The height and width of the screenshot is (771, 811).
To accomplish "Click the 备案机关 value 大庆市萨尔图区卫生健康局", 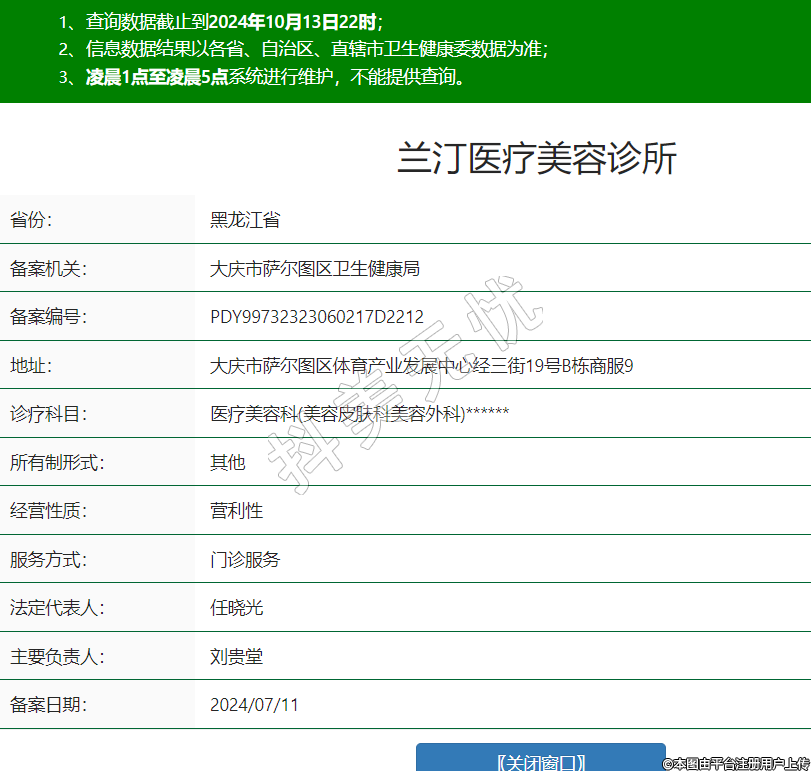I will pos(314,268).
